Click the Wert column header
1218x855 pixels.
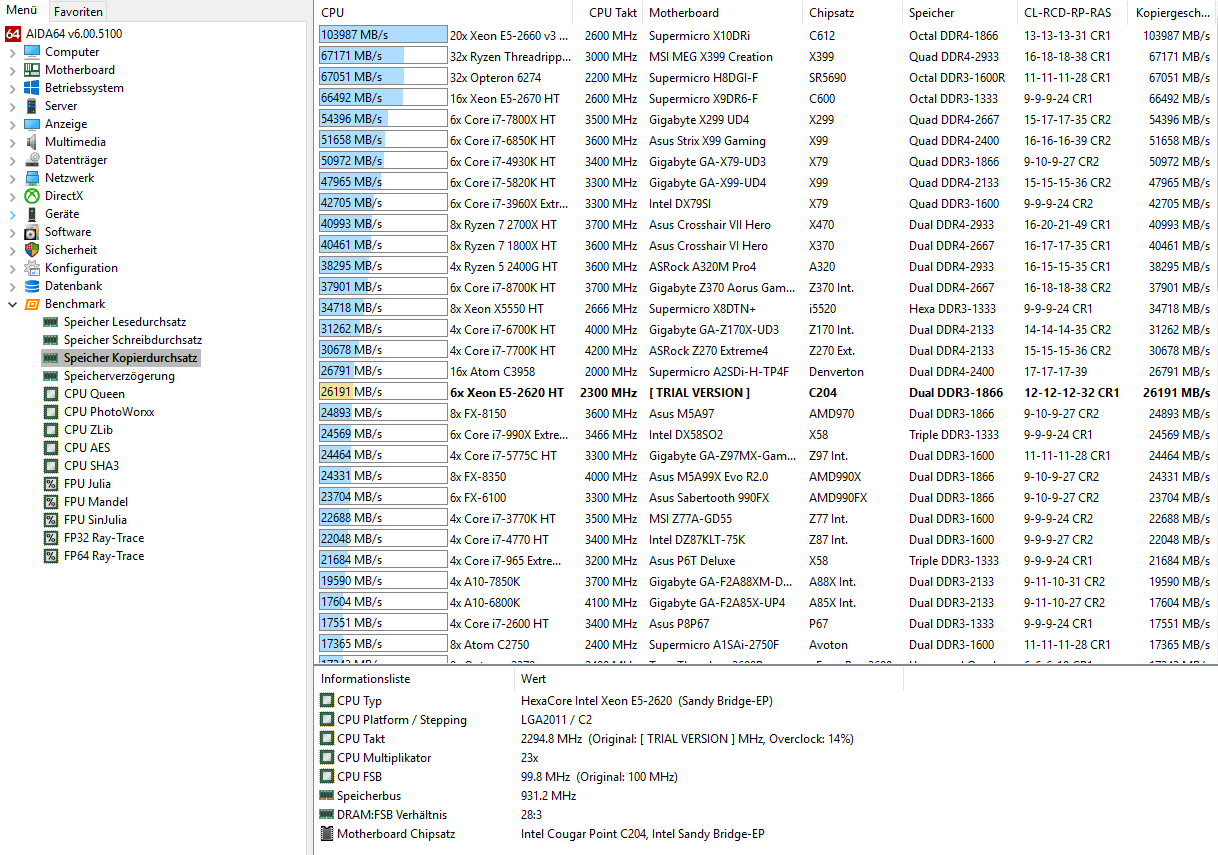[708, 679]
